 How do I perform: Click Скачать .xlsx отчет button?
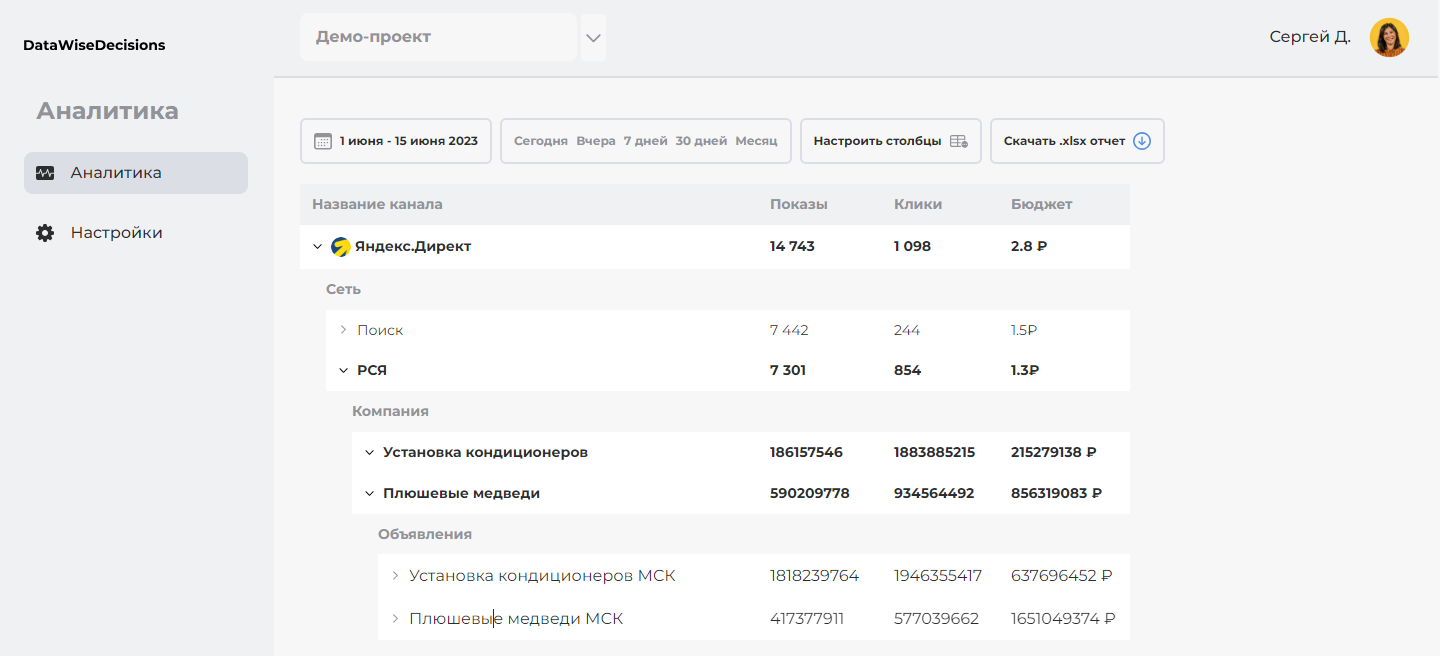pos(1076,141)
